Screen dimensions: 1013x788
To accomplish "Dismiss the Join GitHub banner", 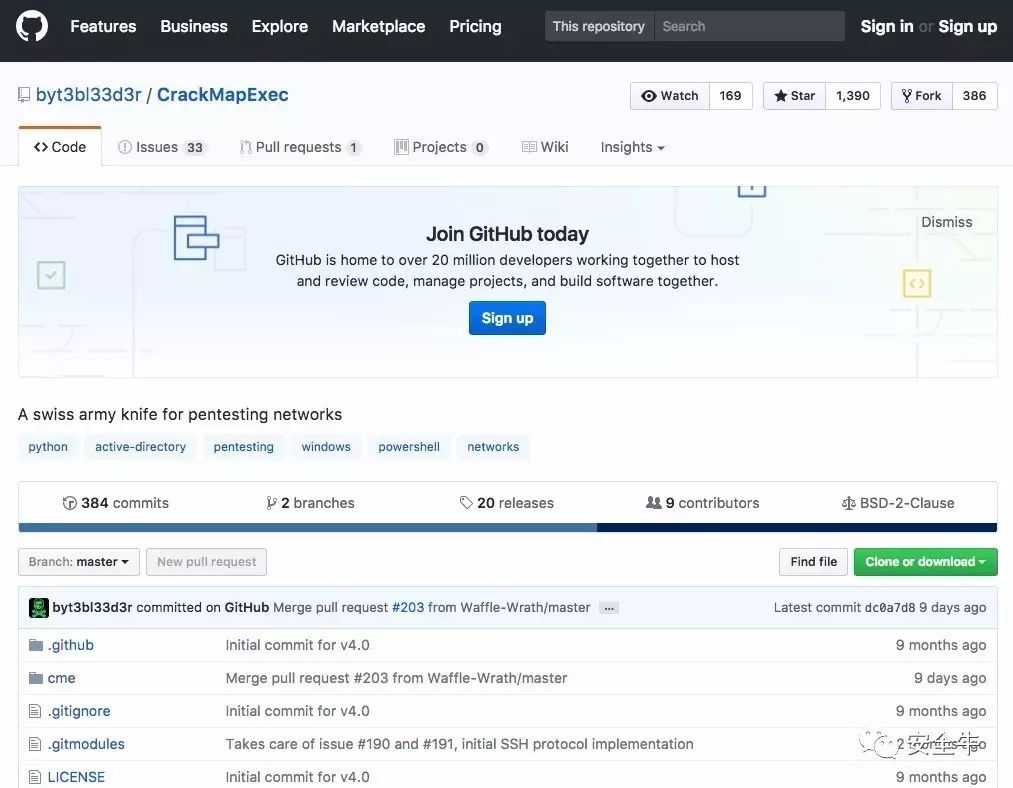I will pos(946,222).
